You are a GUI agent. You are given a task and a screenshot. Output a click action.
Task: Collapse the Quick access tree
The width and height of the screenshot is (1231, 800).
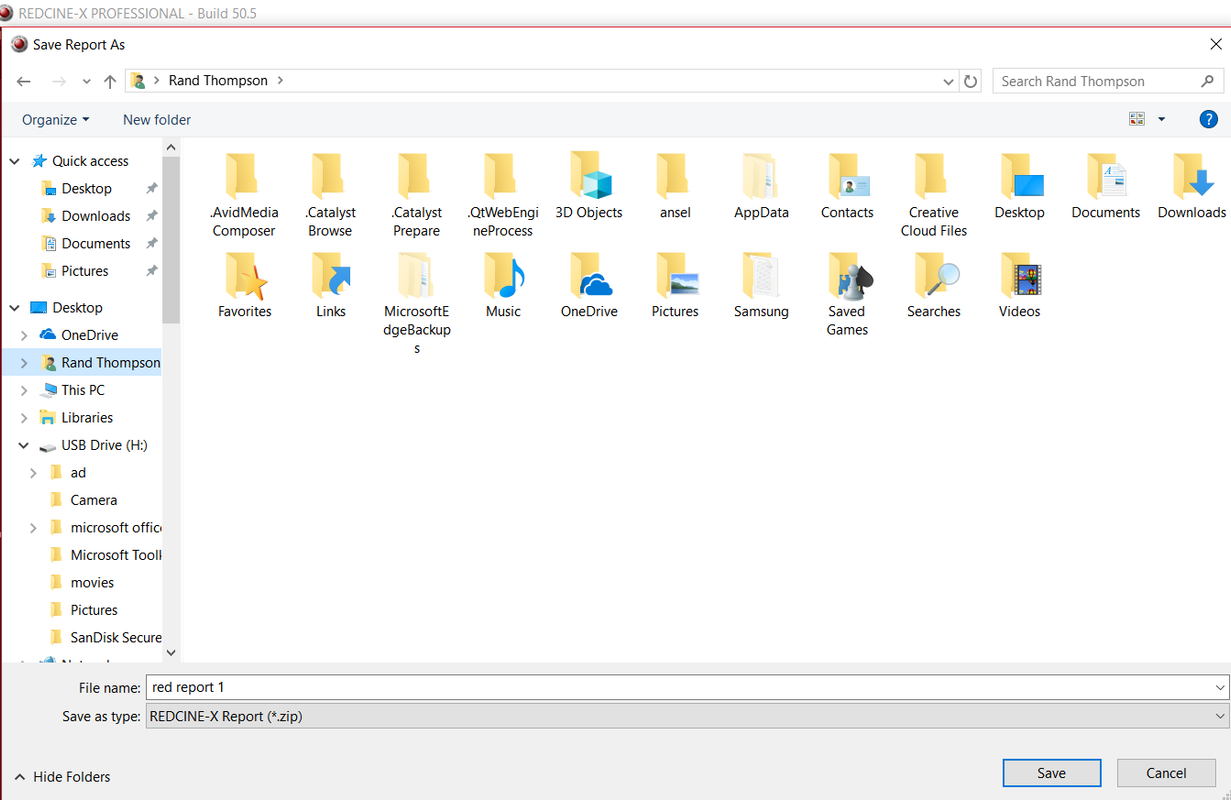click(14, 161)
